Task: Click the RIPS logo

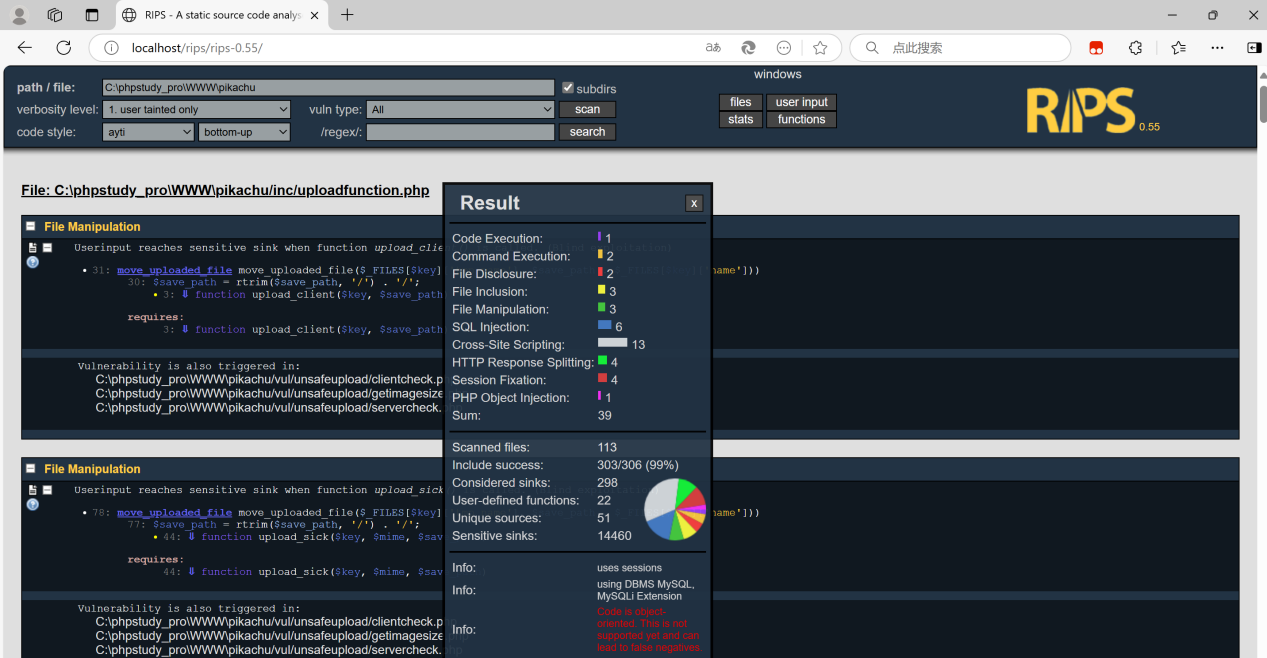Action: coord(1080,111)
